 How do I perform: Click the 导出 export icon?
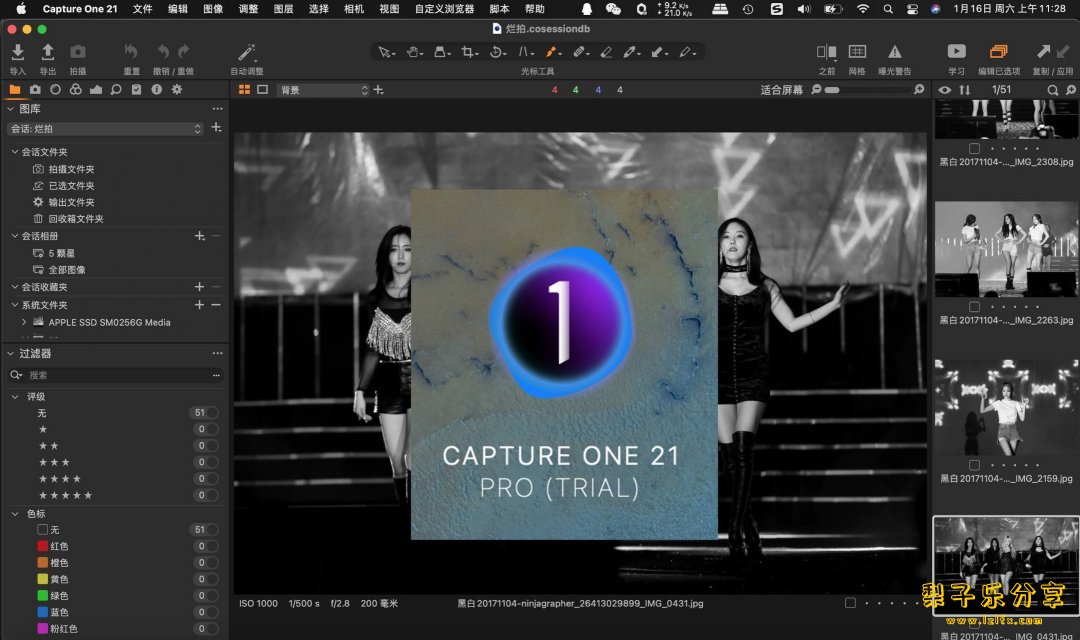[x=48, y=52]
